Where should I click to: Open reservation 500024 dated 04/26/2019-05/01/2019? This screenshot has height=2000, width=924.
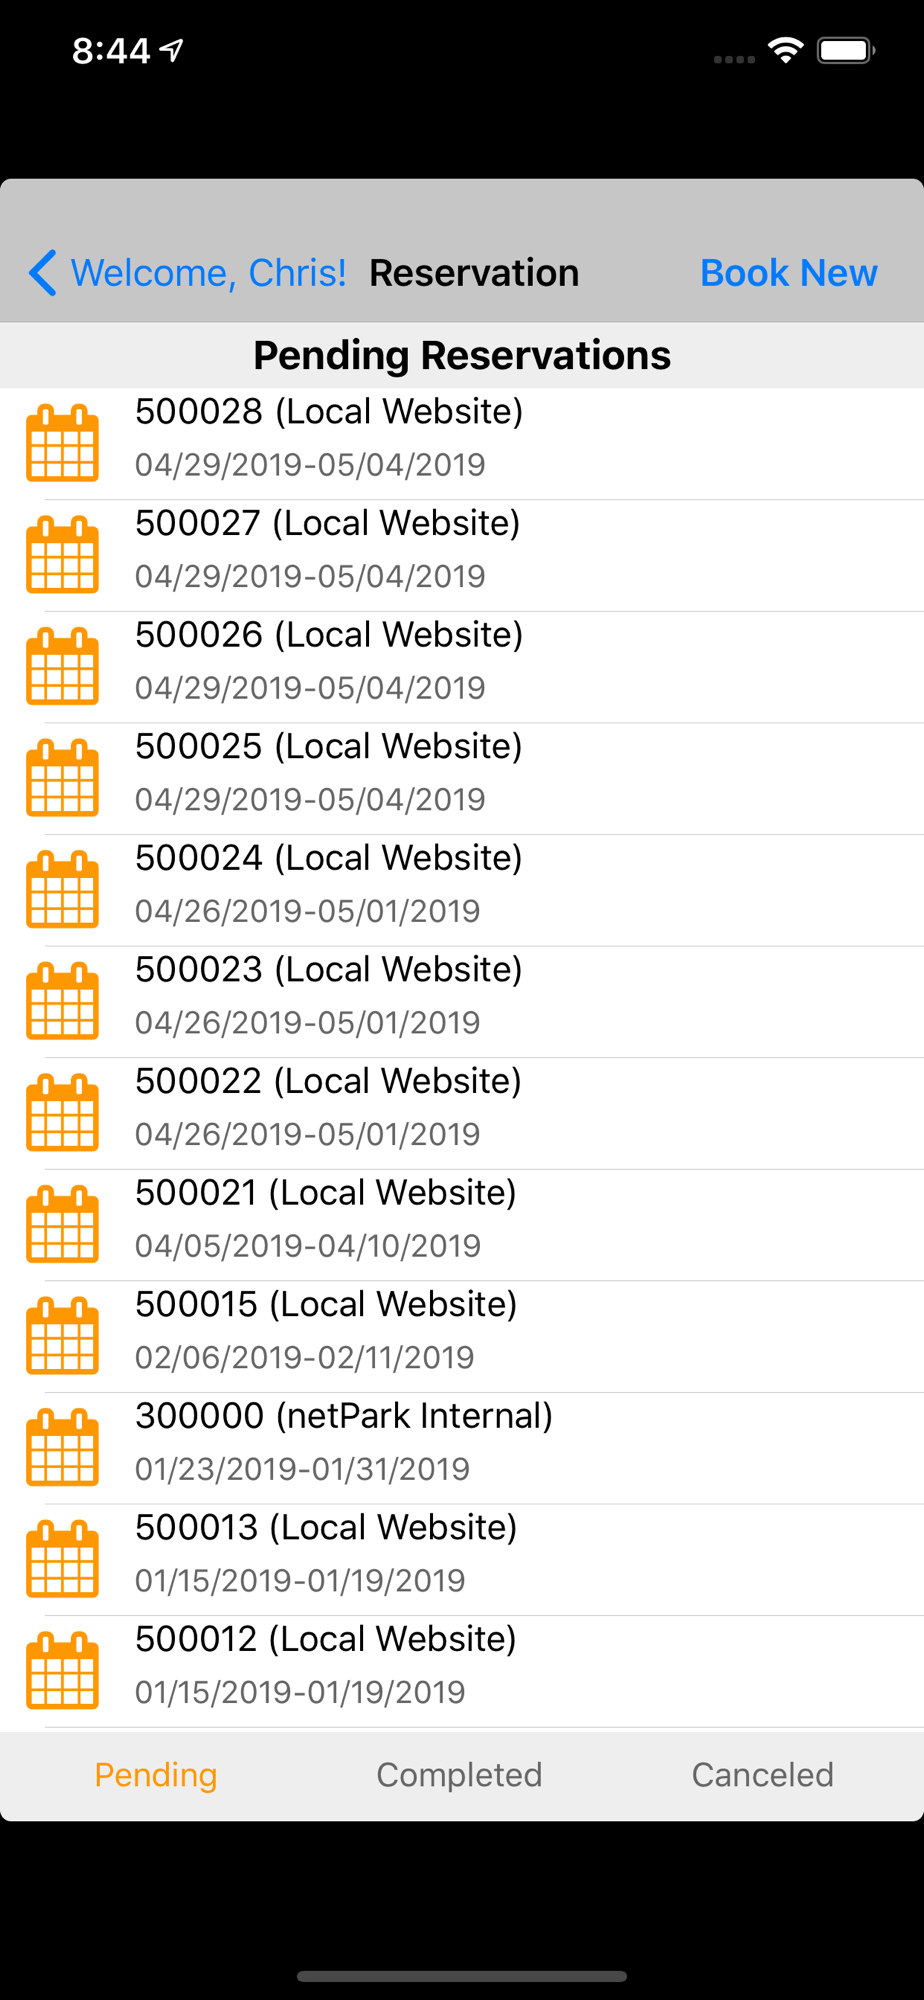pos(462,890)
